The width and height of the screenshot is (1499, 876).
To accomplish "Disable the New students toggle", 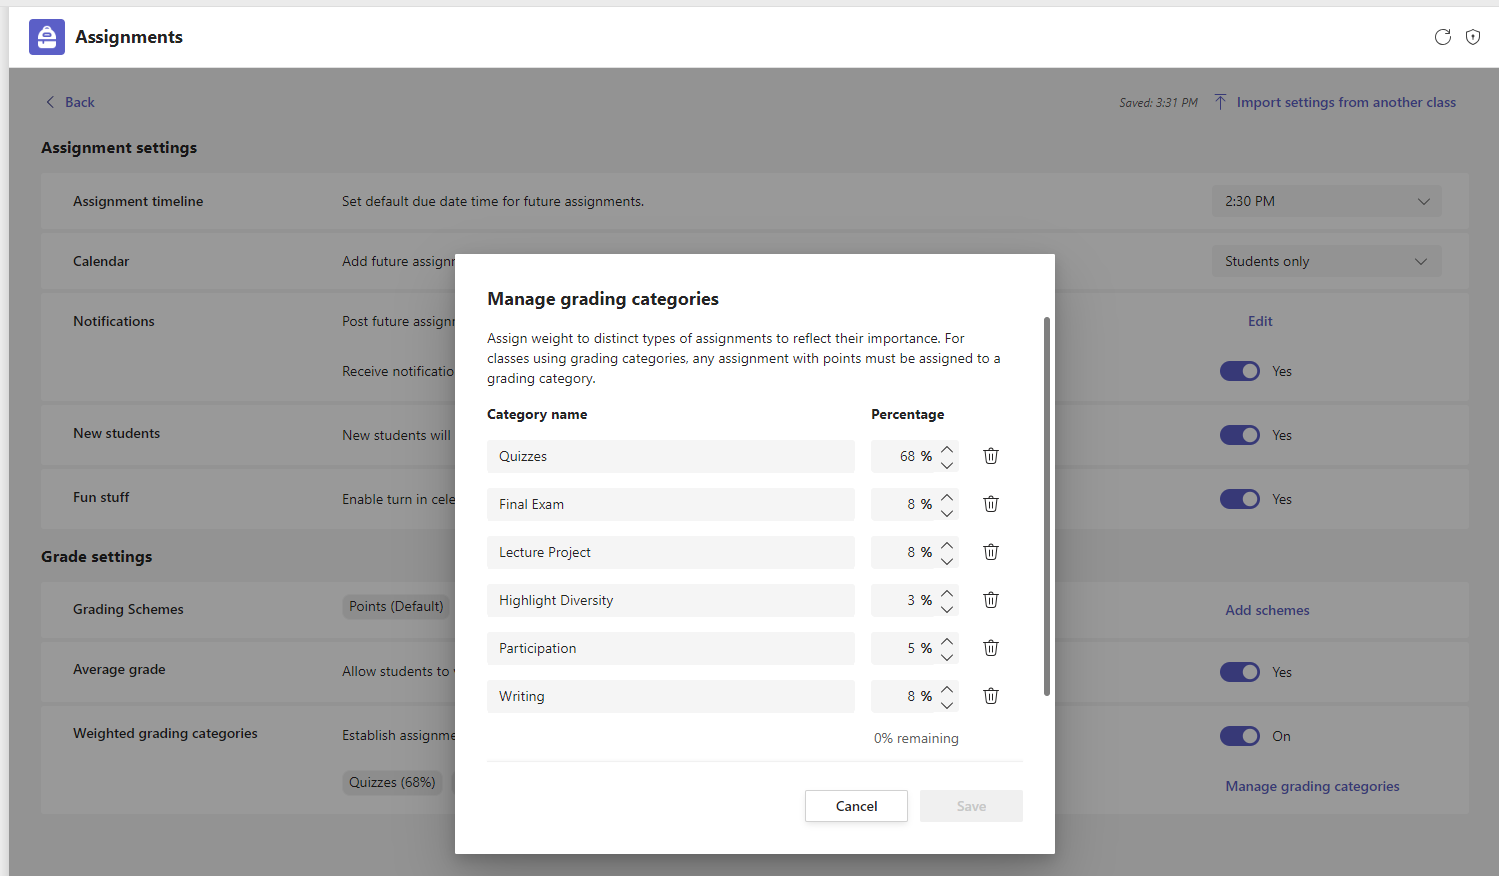I will (x=1239, y=435).
